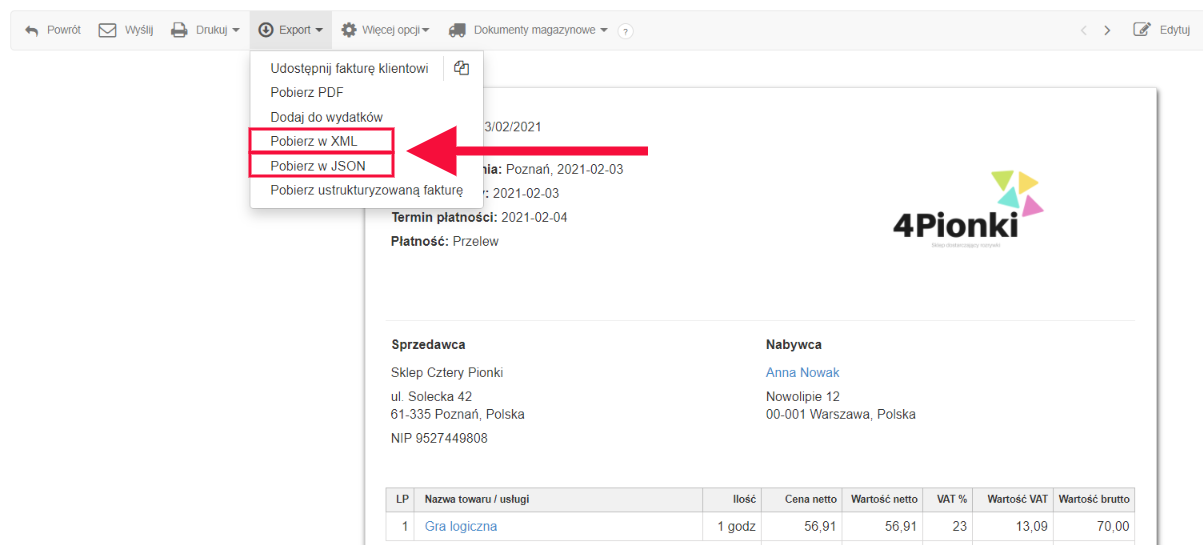Image resolution: width=1203 pixels, height=545 pixels.
Task: Click the Więcej opcji gear icon
Action: click(x=349, y=30)
